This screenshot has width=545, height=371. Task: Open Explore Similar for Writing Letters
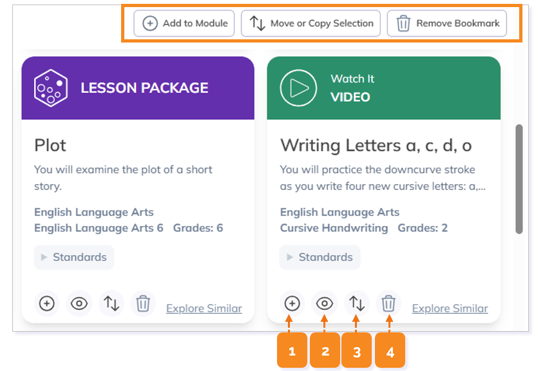(x=450, y=308)
